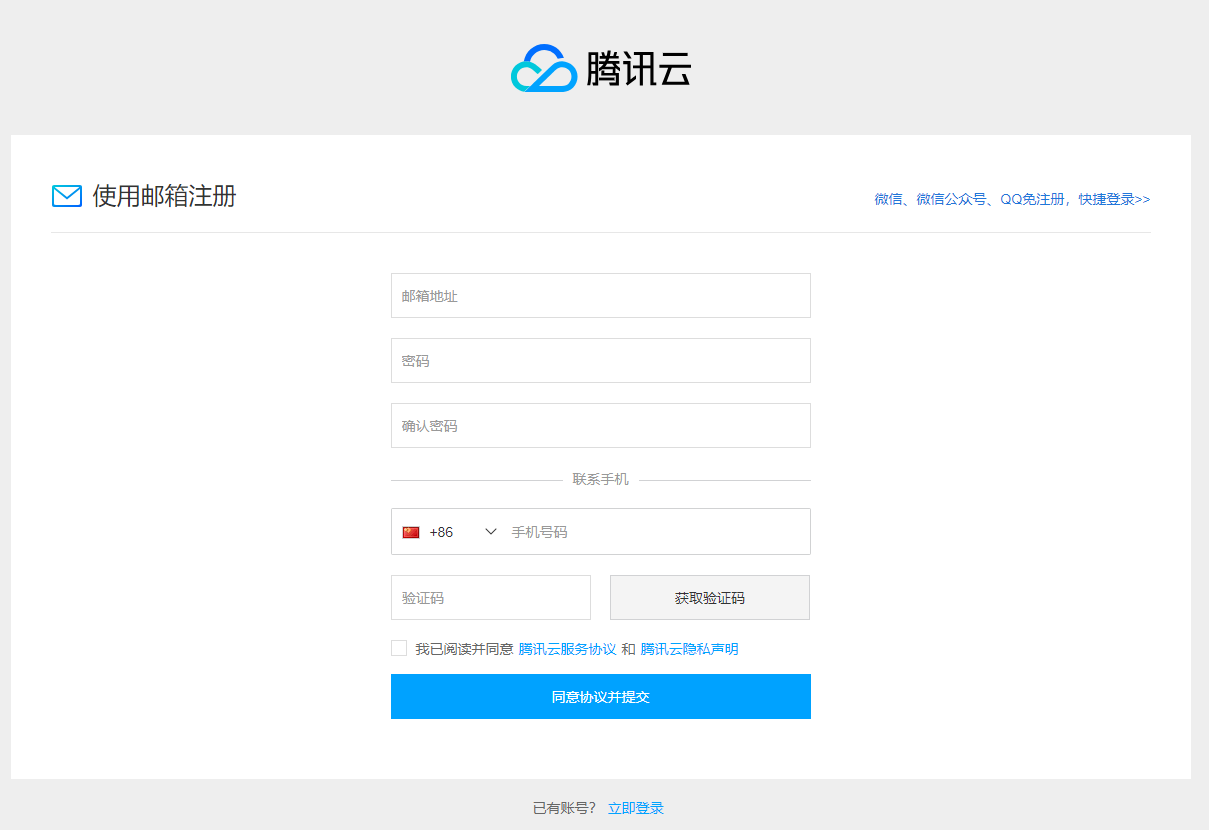The width and height of the screenshot is (1209, 830).
Task: Focus the 邮箱地址 email input field
Action: point(601,296)
